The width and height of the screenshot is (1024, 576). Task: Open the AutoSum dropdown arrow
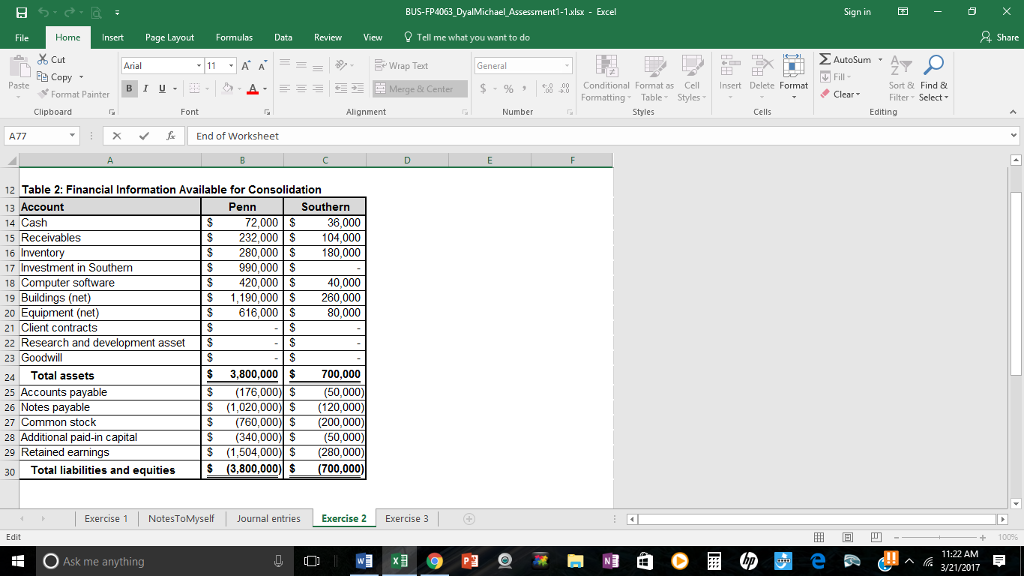880,59
